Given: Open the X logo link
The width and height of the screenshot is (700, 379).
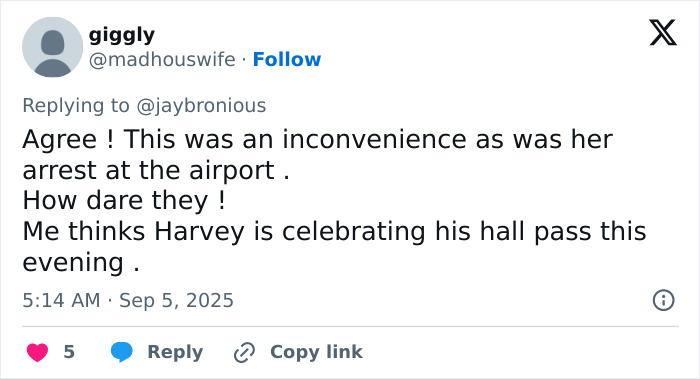Looking at the screenshot, I should click(663, 32).
